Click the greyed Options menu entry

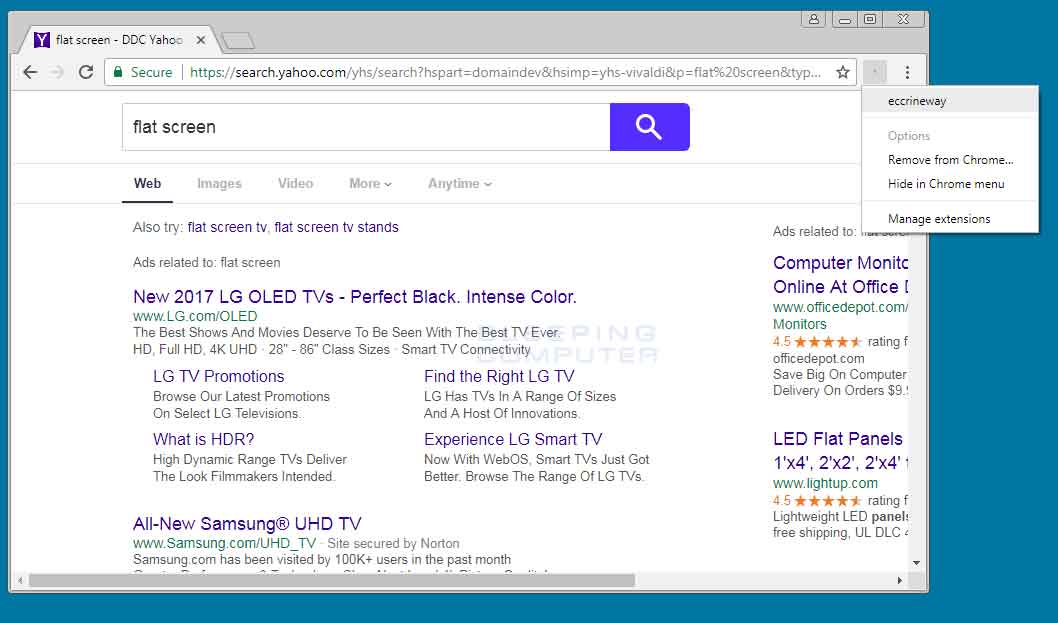click(x=950, y=136)
